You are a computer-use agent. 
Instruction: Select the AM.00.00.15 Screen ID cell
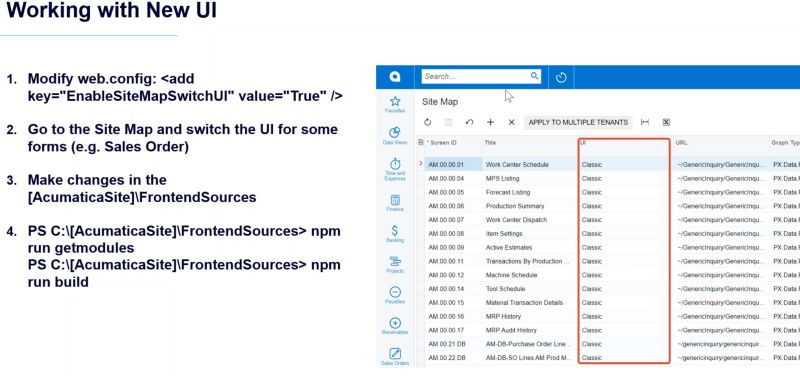point(454,303)
